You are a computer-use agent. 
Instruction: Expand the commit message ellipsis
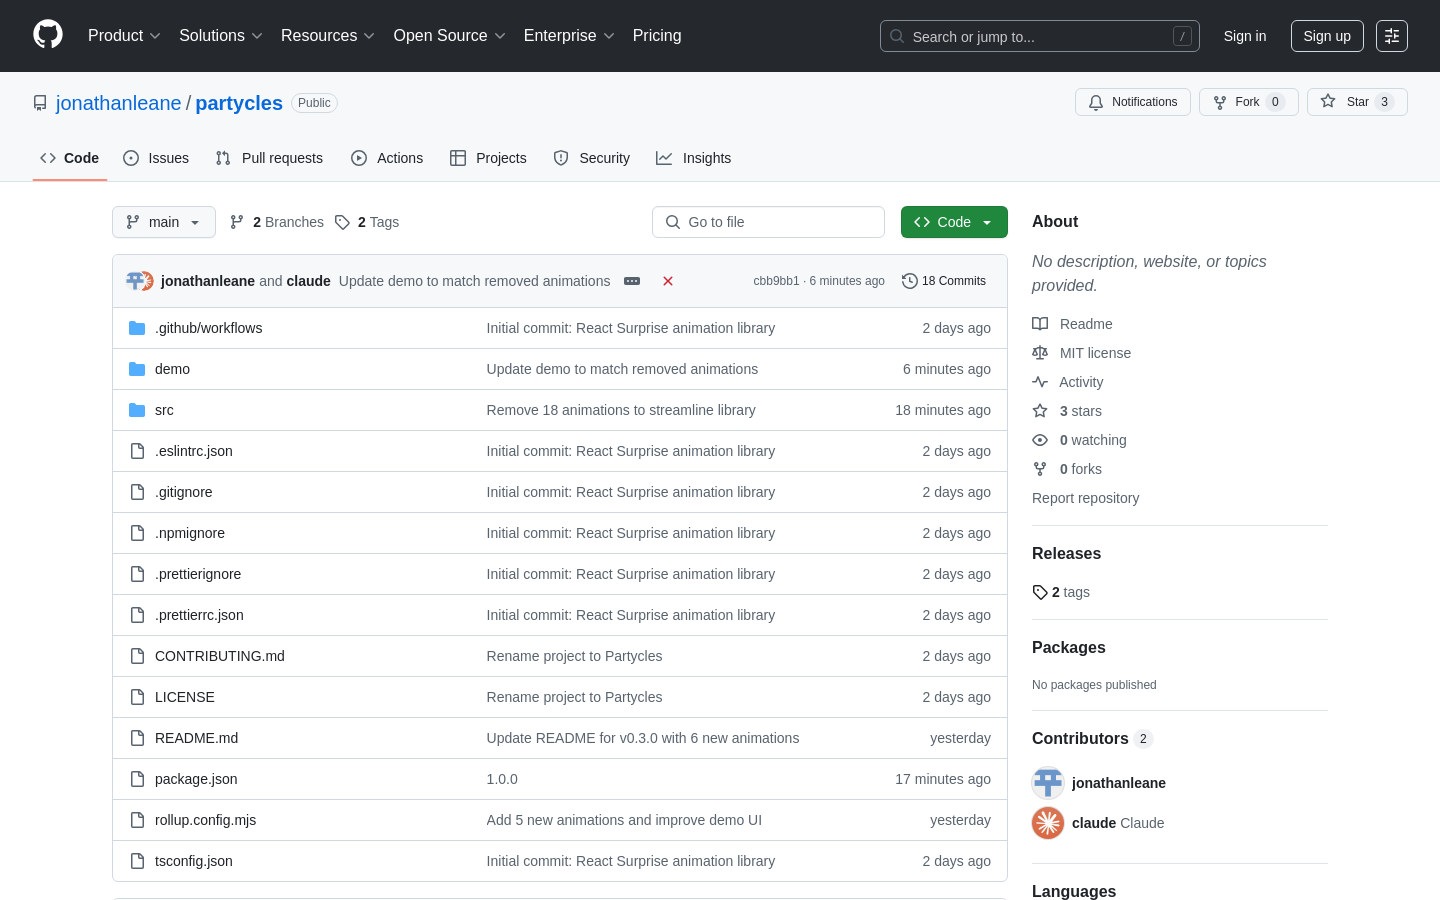point(632,281)
